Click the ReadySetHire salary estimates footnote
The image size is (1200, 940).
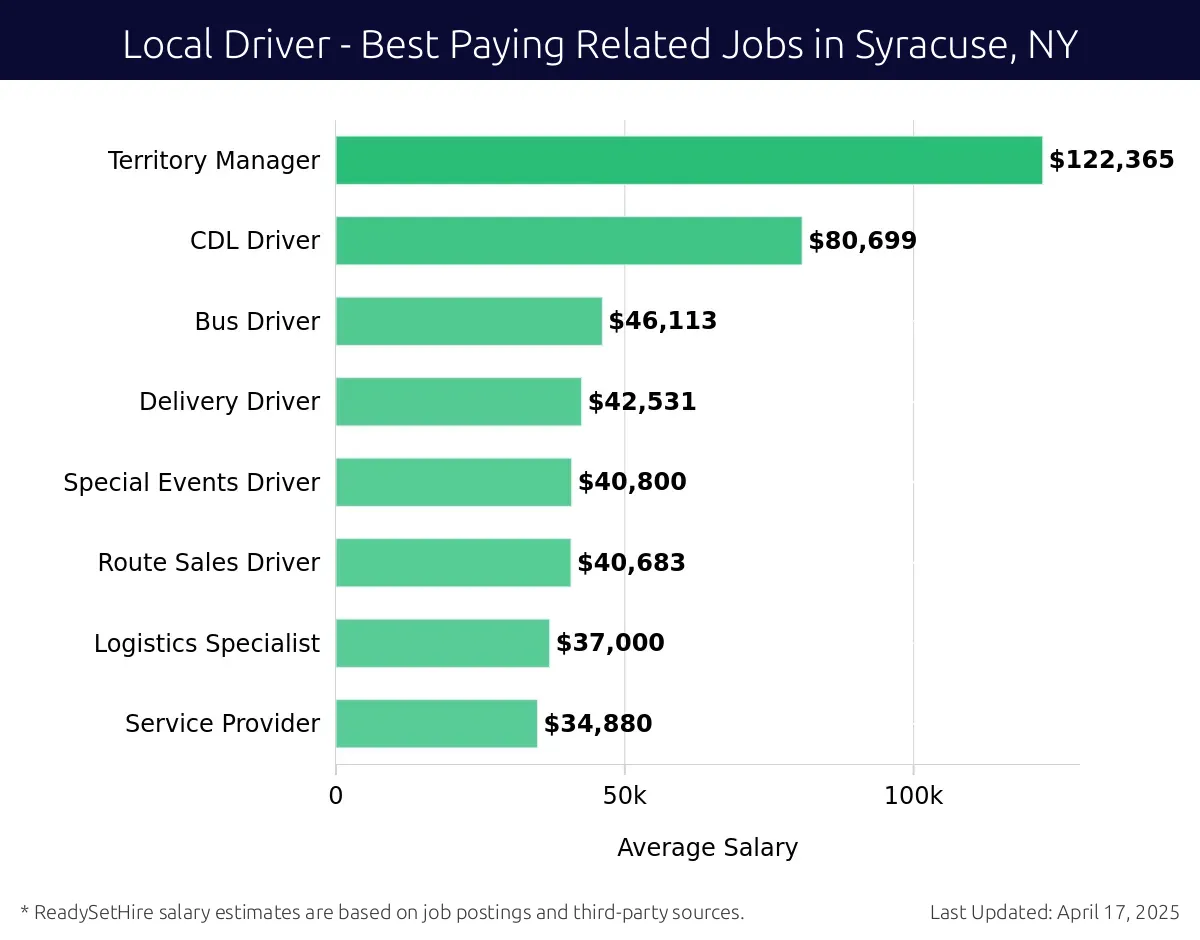tap(382, 912)
